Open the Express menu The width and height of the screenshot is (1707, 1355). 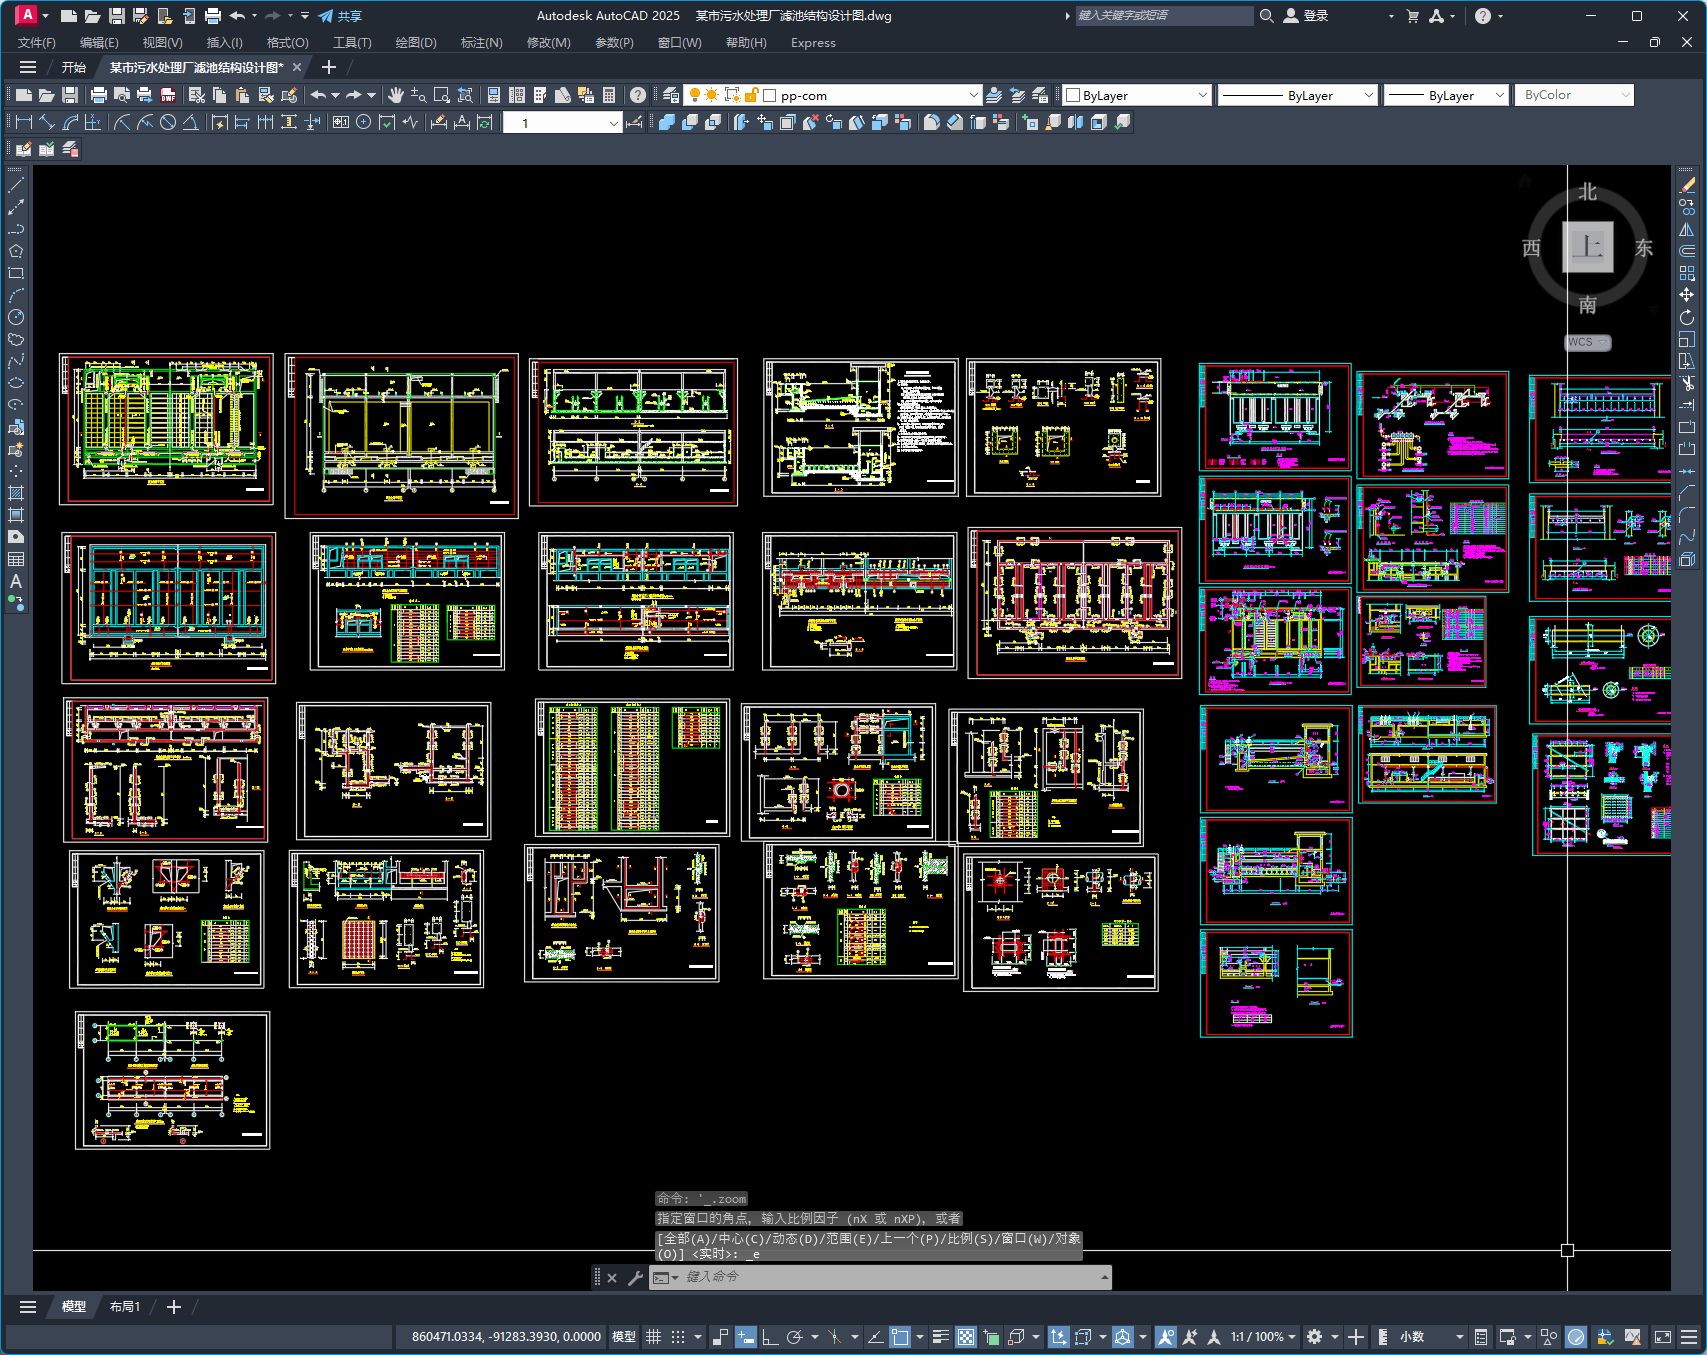pos(813,42)
